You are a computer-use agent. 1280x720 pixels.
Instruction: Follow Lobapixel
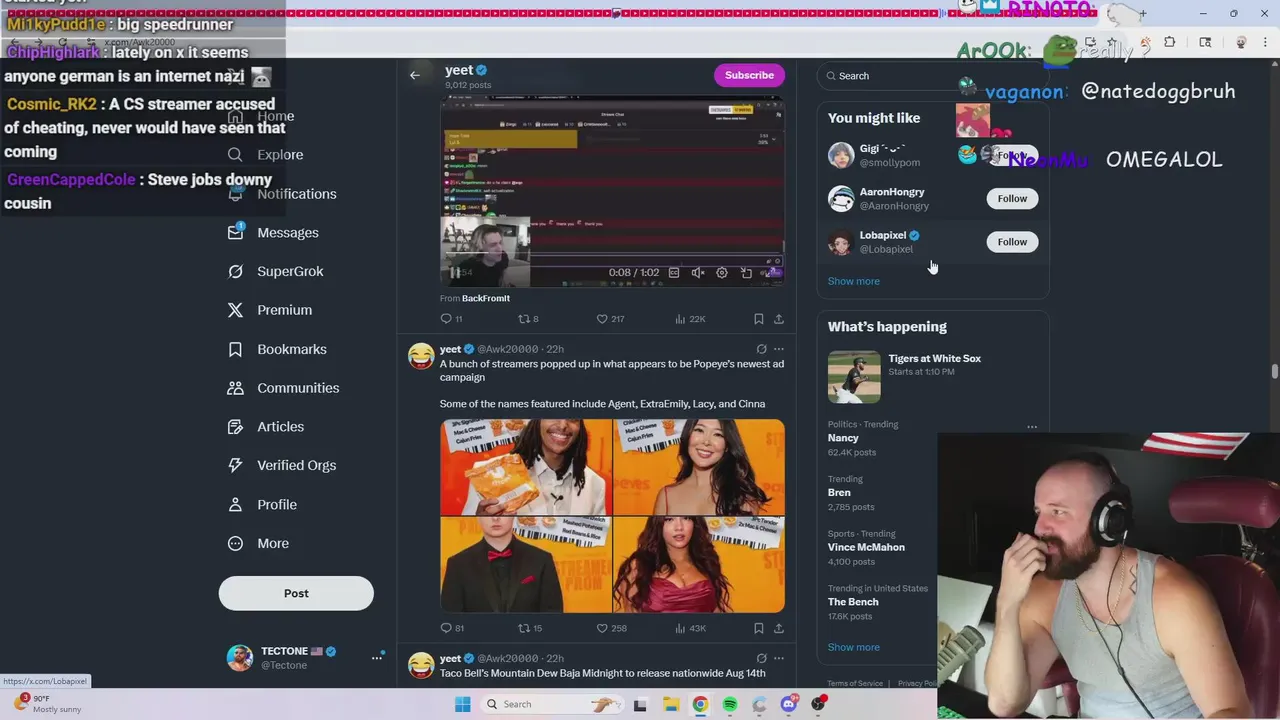click(x=1012, y=242)
